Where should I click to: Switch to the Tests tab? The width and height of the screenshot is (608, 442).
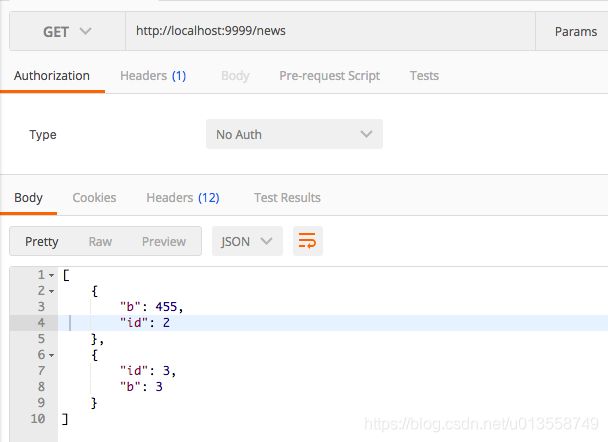pos(424,76)
